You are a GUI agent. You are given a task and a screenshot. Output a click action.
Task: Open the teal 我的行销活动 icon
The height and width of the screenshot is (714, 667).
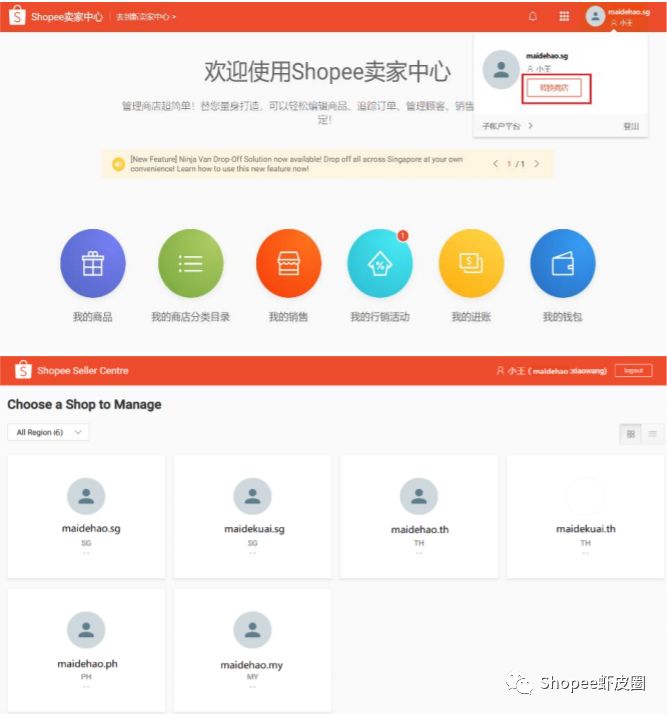[380, 264]
